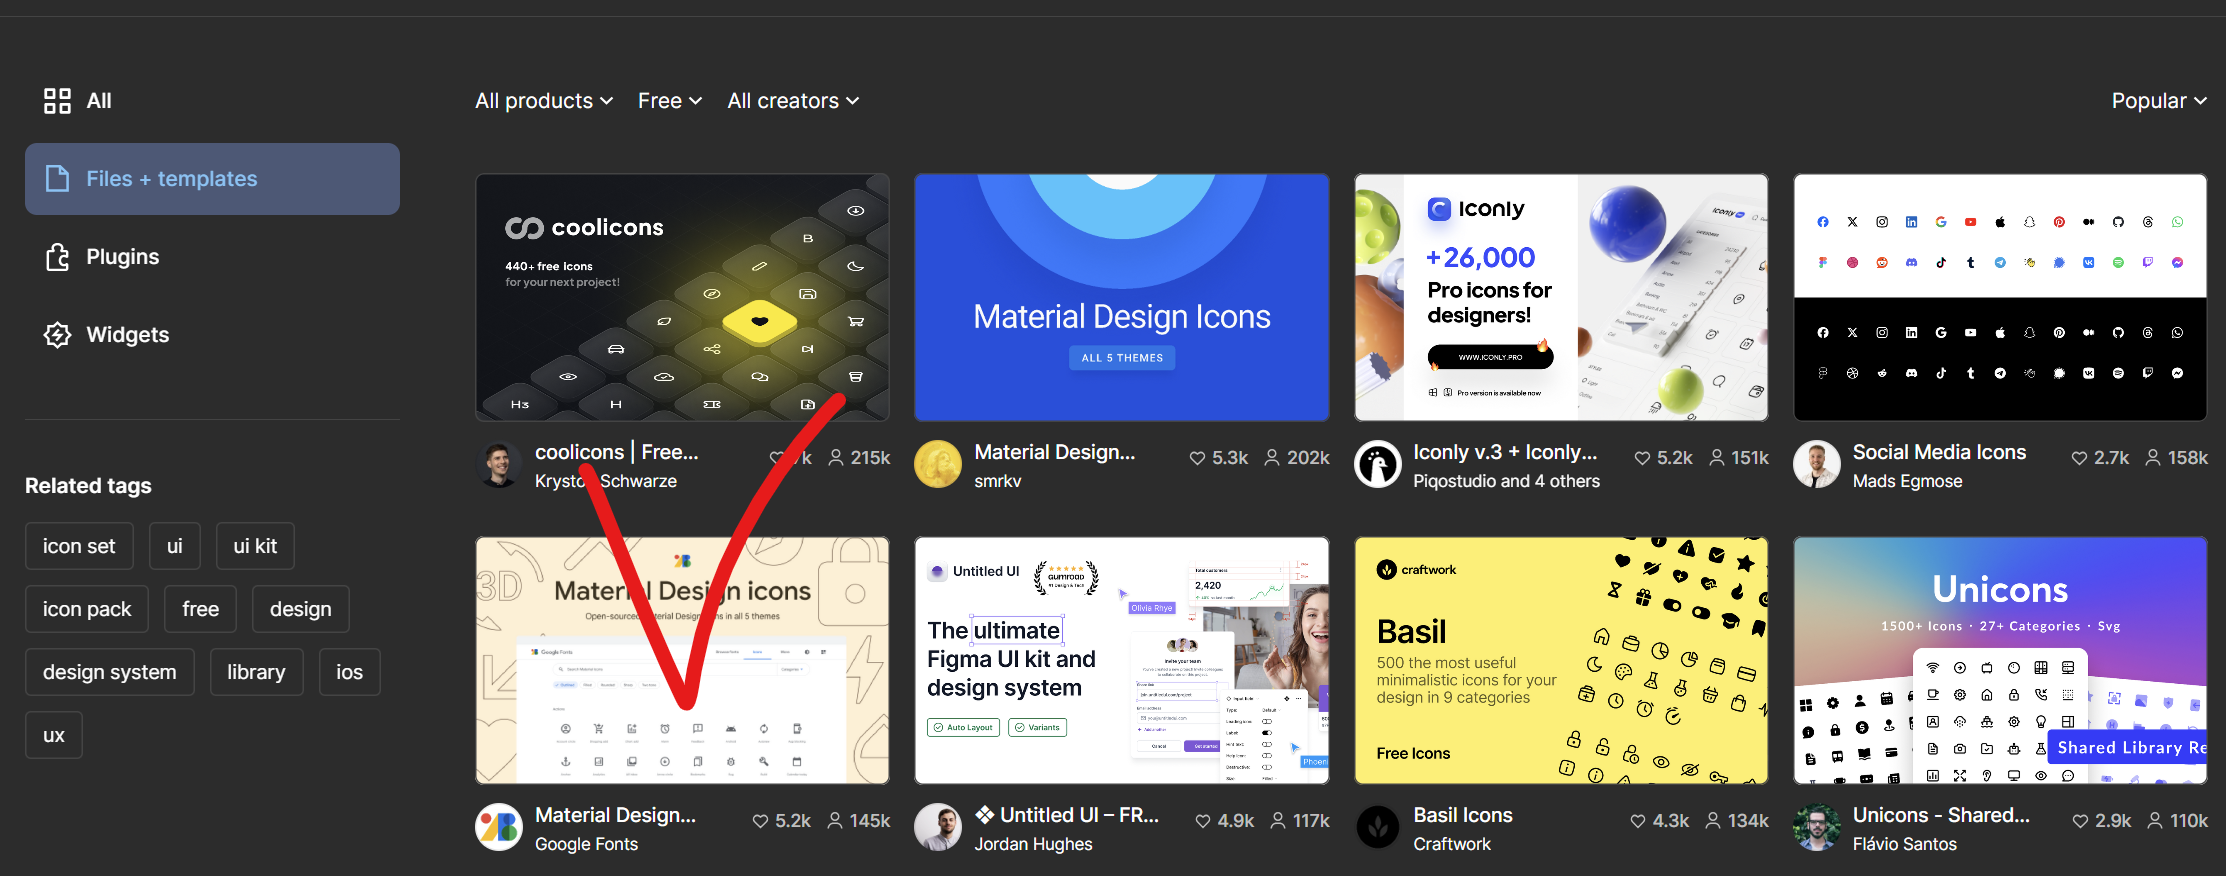
Task: Click the 158k users icon on Social Media Icons
Action: 2153,458
